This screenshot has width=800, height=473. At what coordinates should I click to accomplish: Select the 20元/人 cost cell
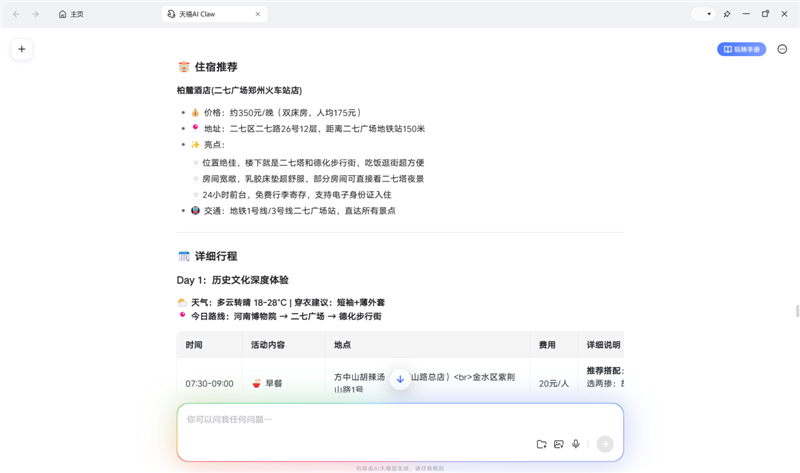tap(554, 383)
